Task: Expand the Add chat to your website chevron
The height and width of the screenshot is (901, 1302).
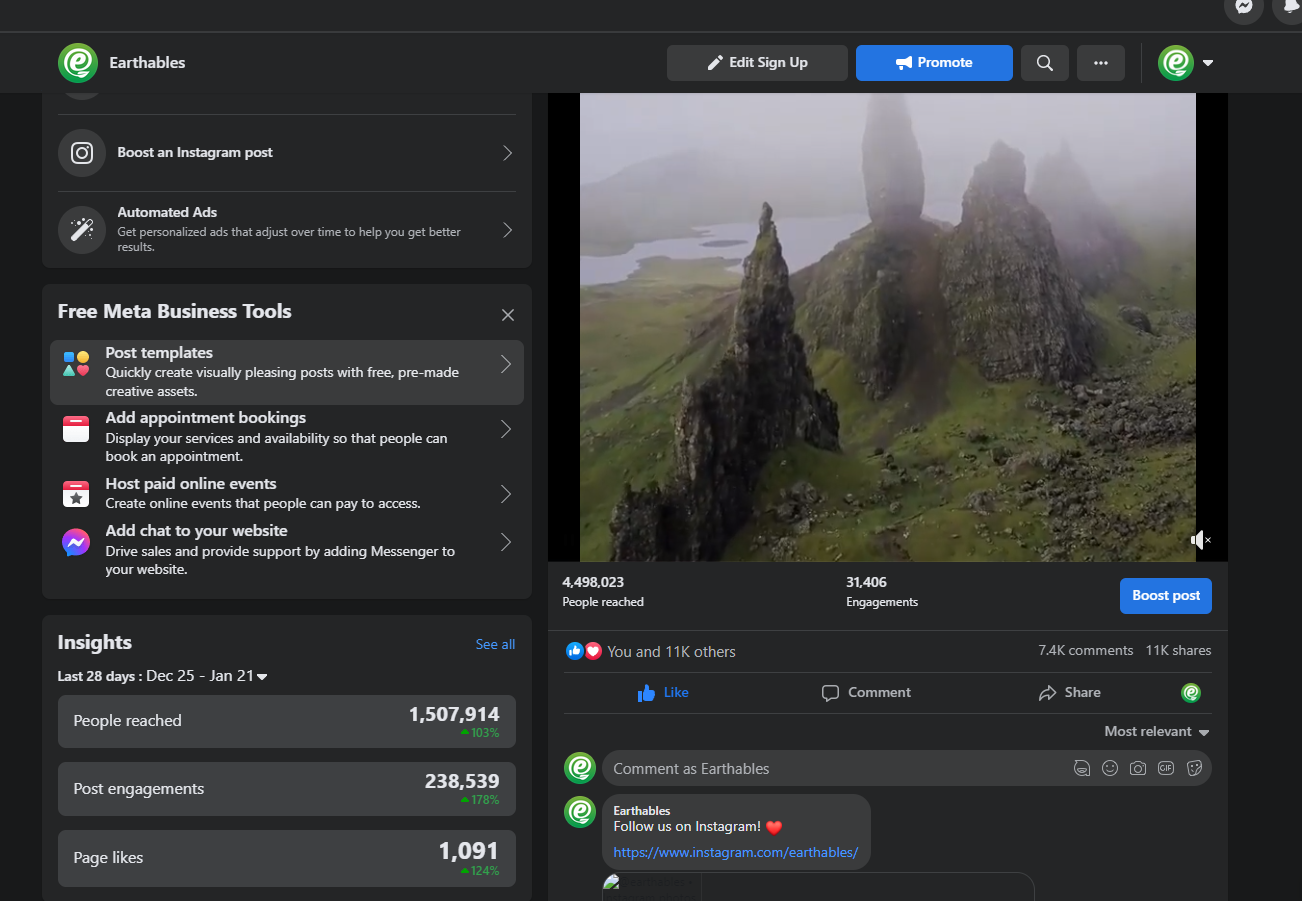Action: click(x=506, y=542)
